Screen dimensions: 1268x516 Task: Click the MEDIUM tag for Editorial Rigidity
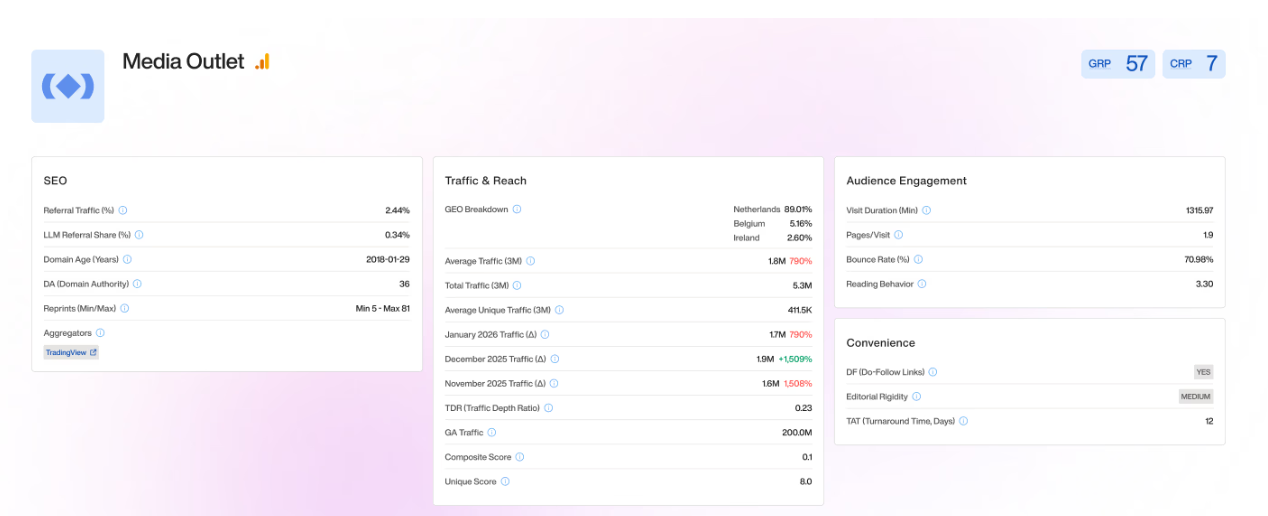[1196, 397]
